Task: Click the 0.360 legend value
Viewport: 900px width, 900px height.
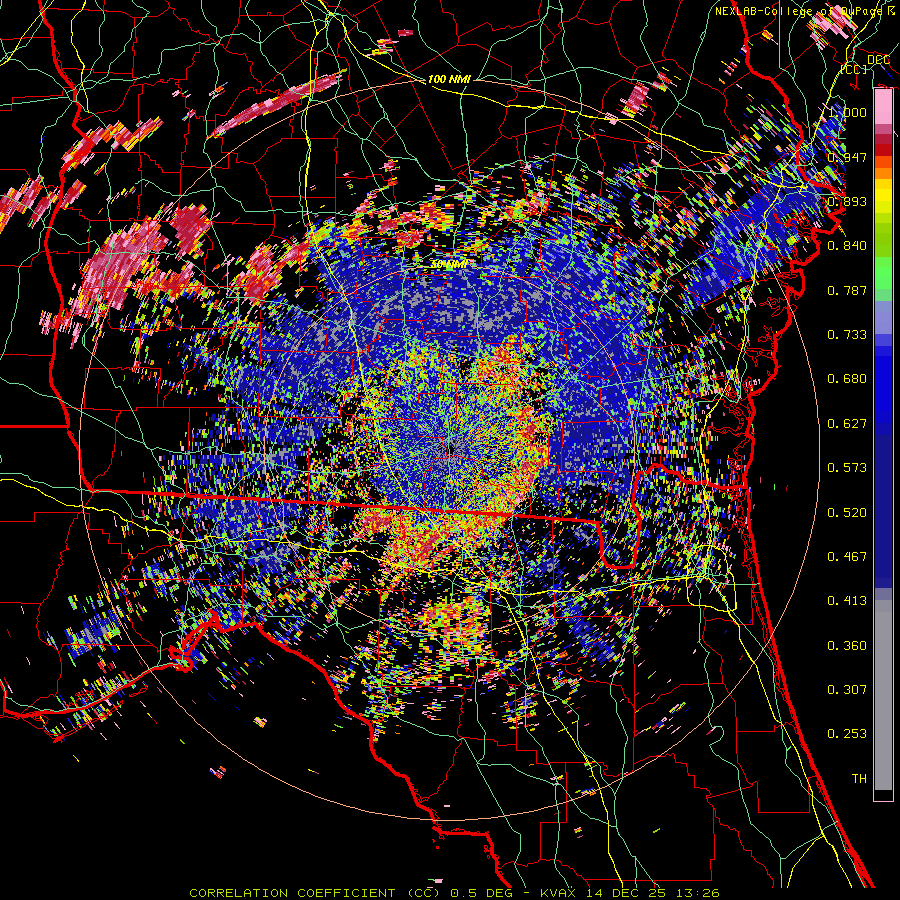Action: [847, 645]
